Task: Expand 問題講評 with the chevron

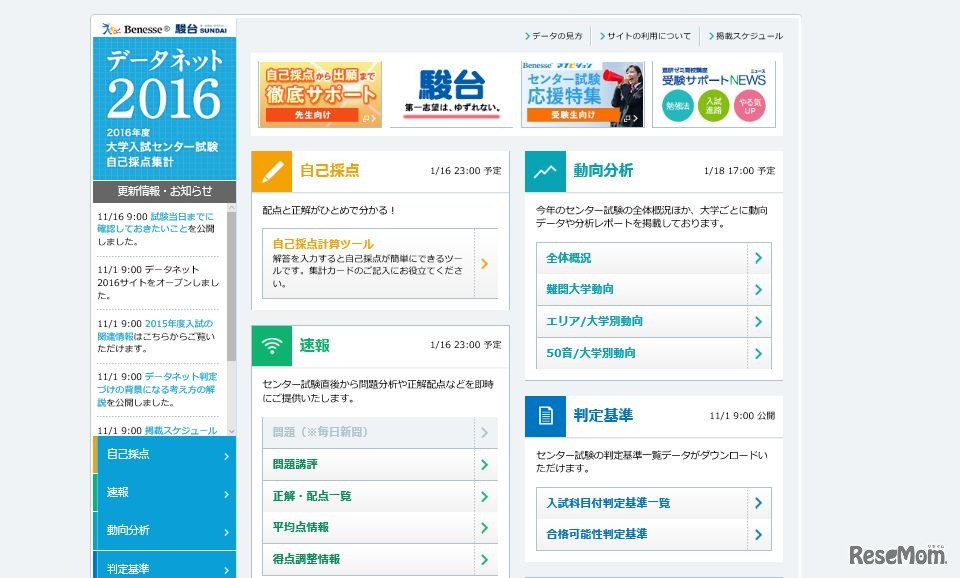Action: [x=485, y=464]
